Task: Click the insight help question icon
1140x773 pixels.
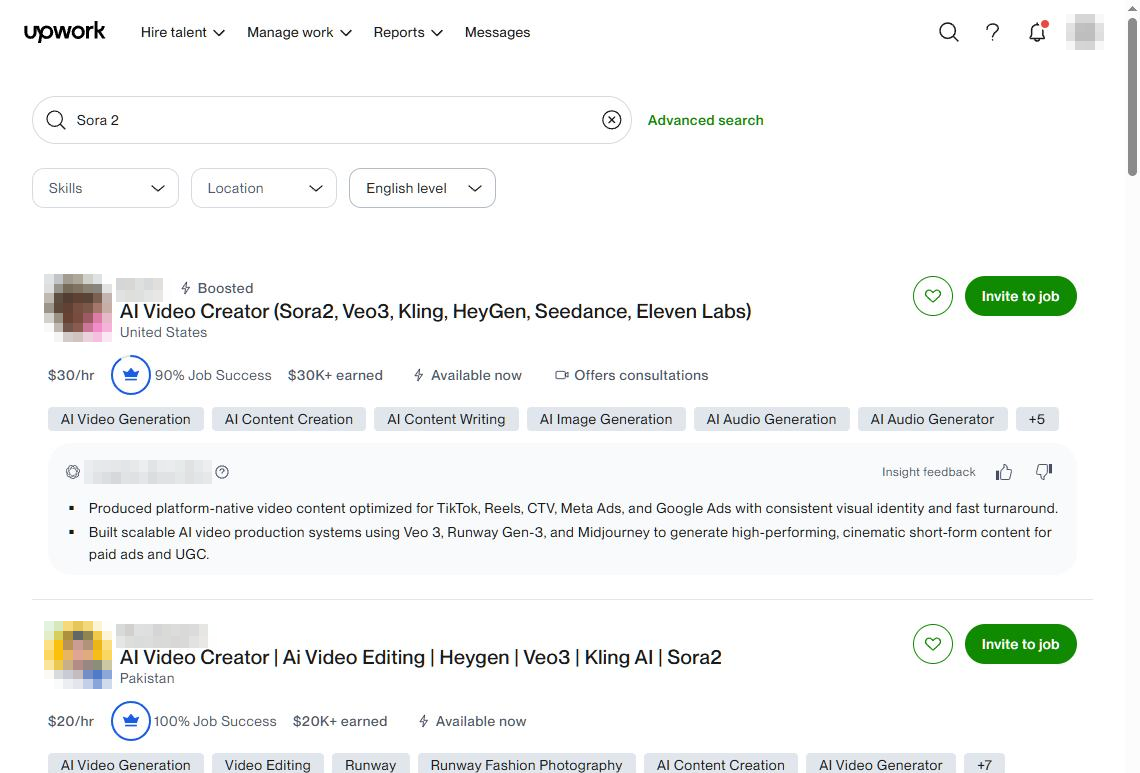Action: click(222, 472)
